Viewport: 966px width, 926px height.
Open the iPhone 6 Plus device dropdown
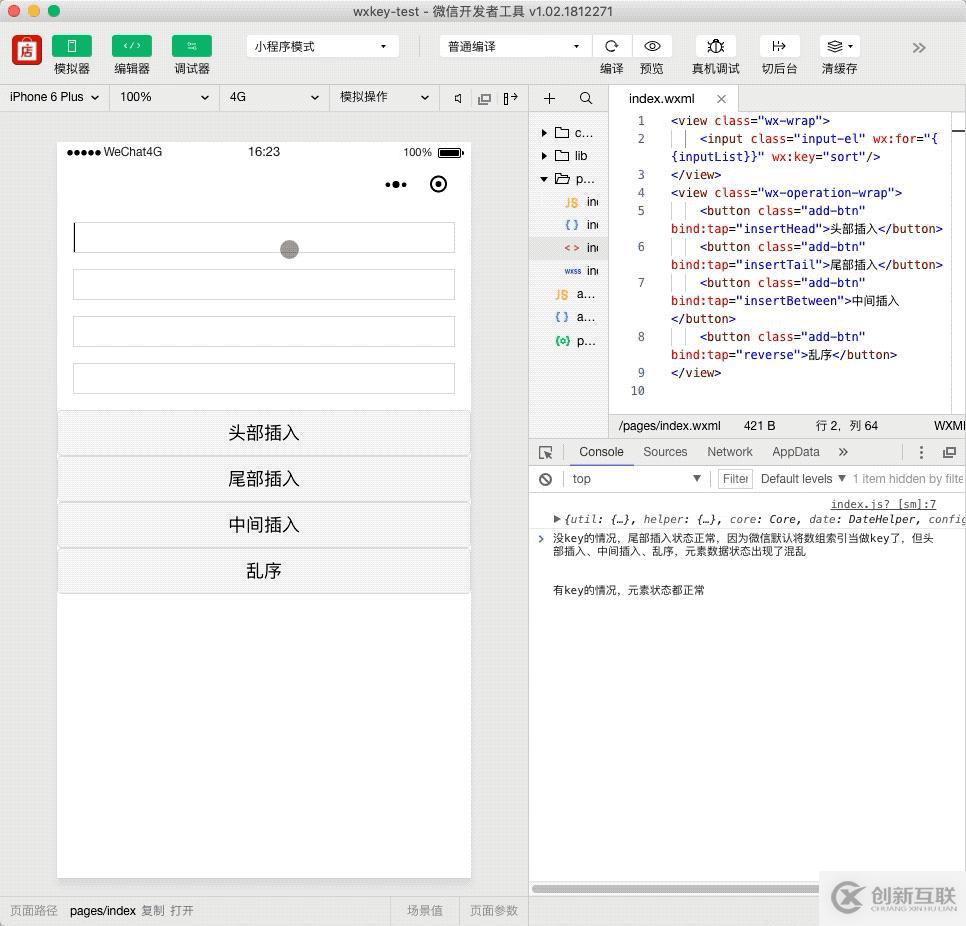(54, 97)
